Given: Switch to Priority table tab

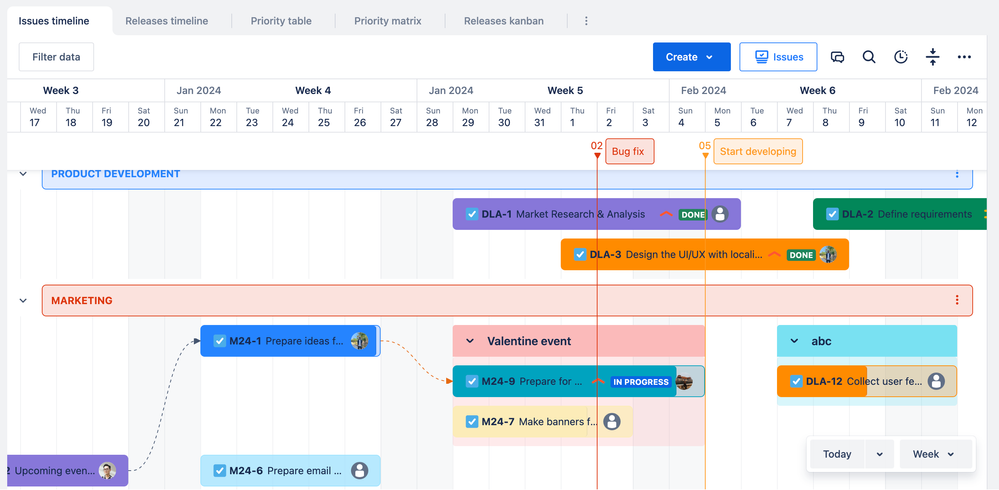Looking at the screenshot, I should coord(281,21).
